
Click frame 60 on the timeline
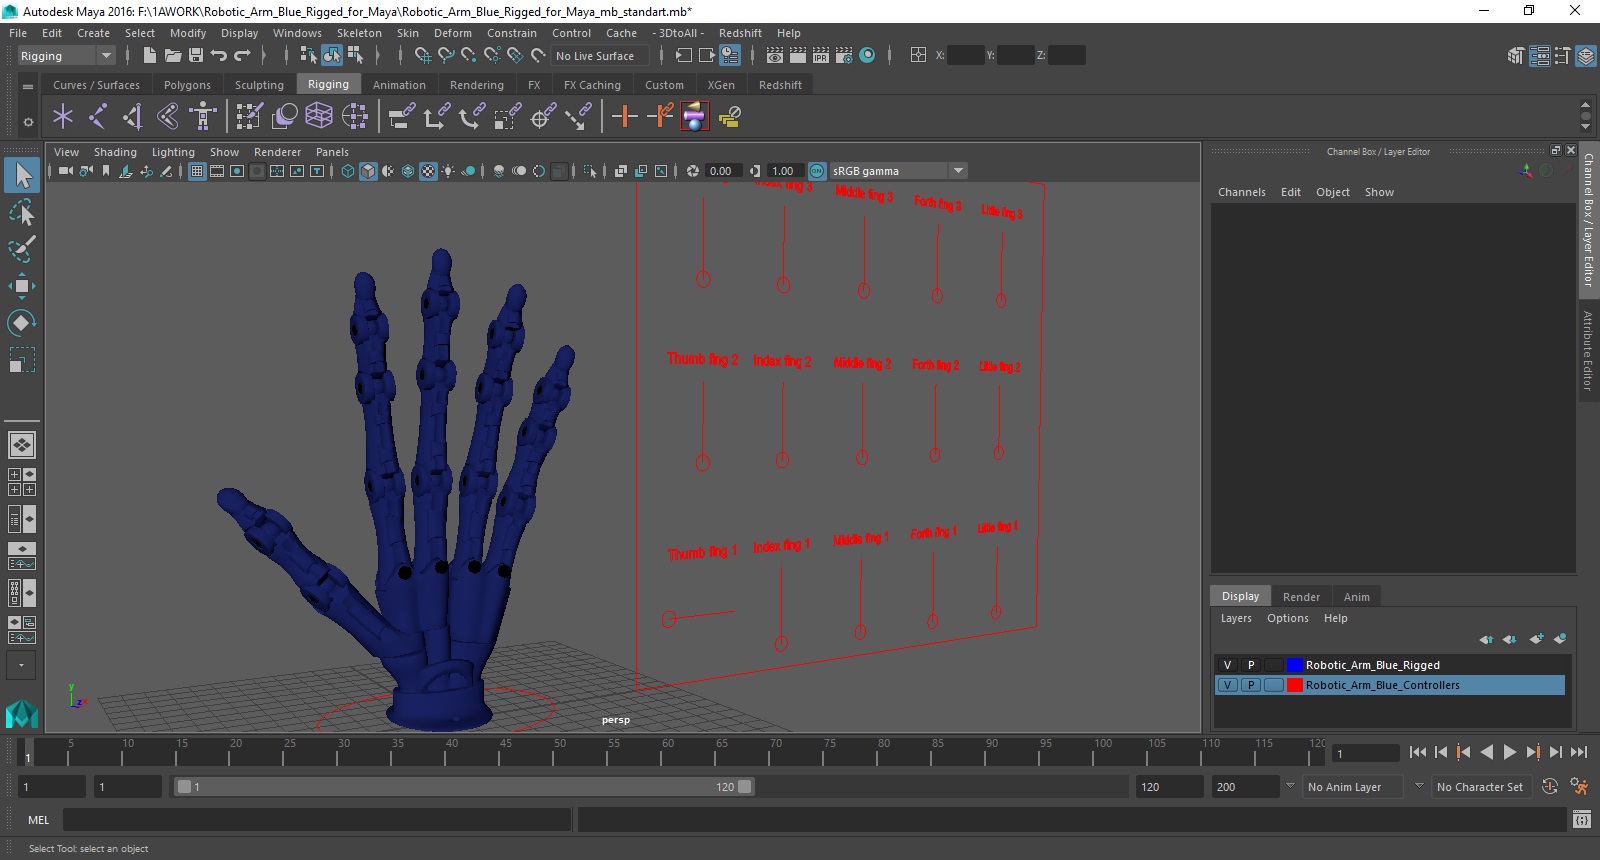[661, 752]
